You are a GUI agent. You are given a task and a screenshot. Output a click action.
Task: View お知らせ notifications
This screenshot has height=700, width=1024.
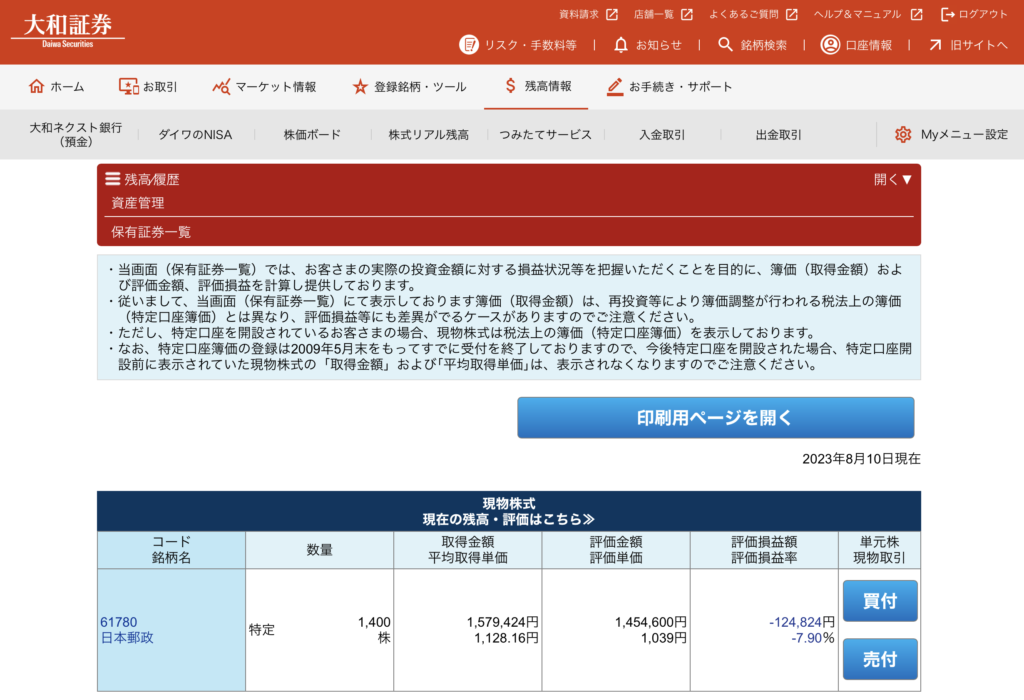(x=648, y=44)
